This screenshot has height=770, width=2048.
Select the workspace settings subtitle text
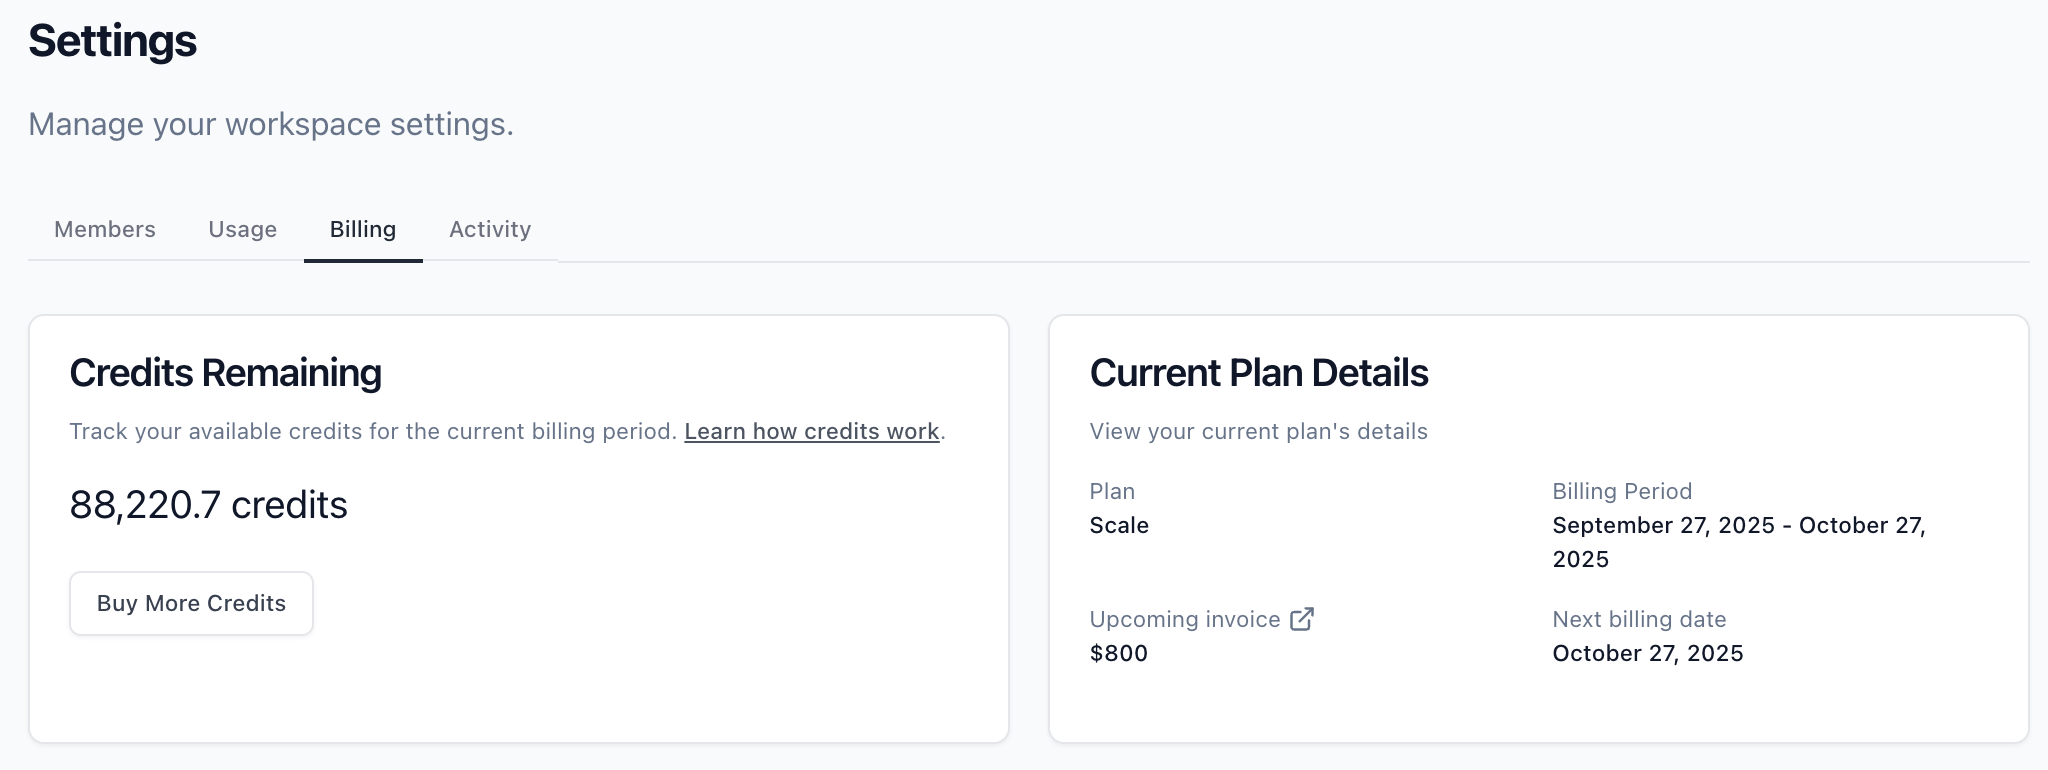click(272, 123)
